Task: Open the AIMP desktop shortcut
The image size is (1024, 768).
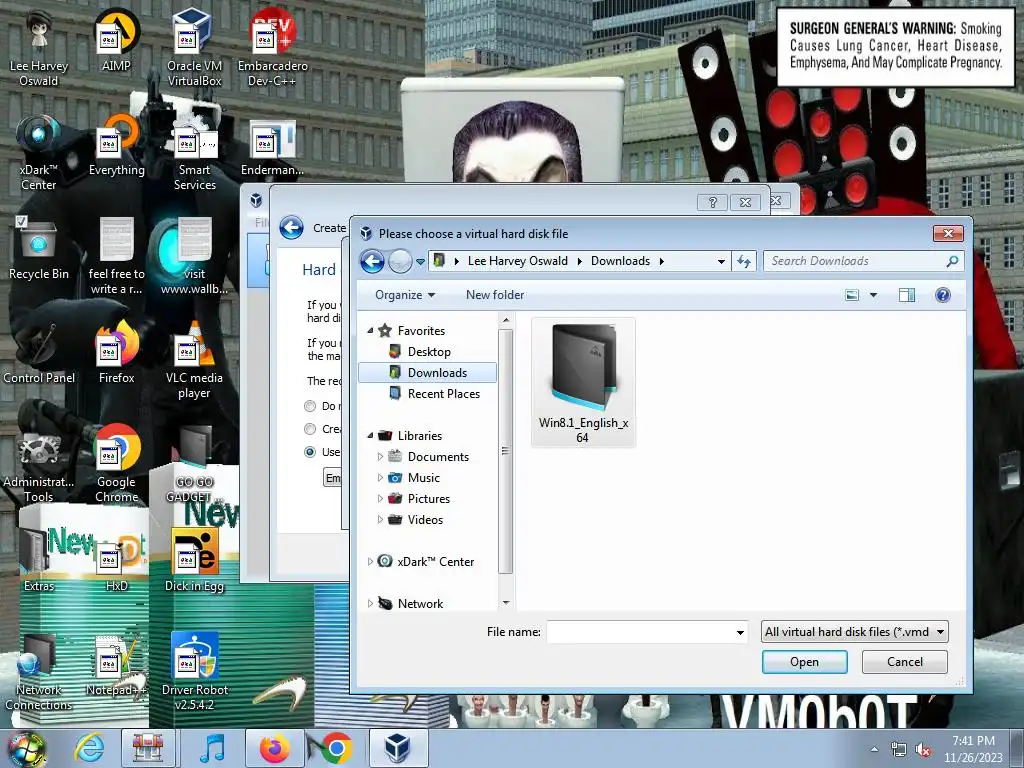Action: pos(116,40)
